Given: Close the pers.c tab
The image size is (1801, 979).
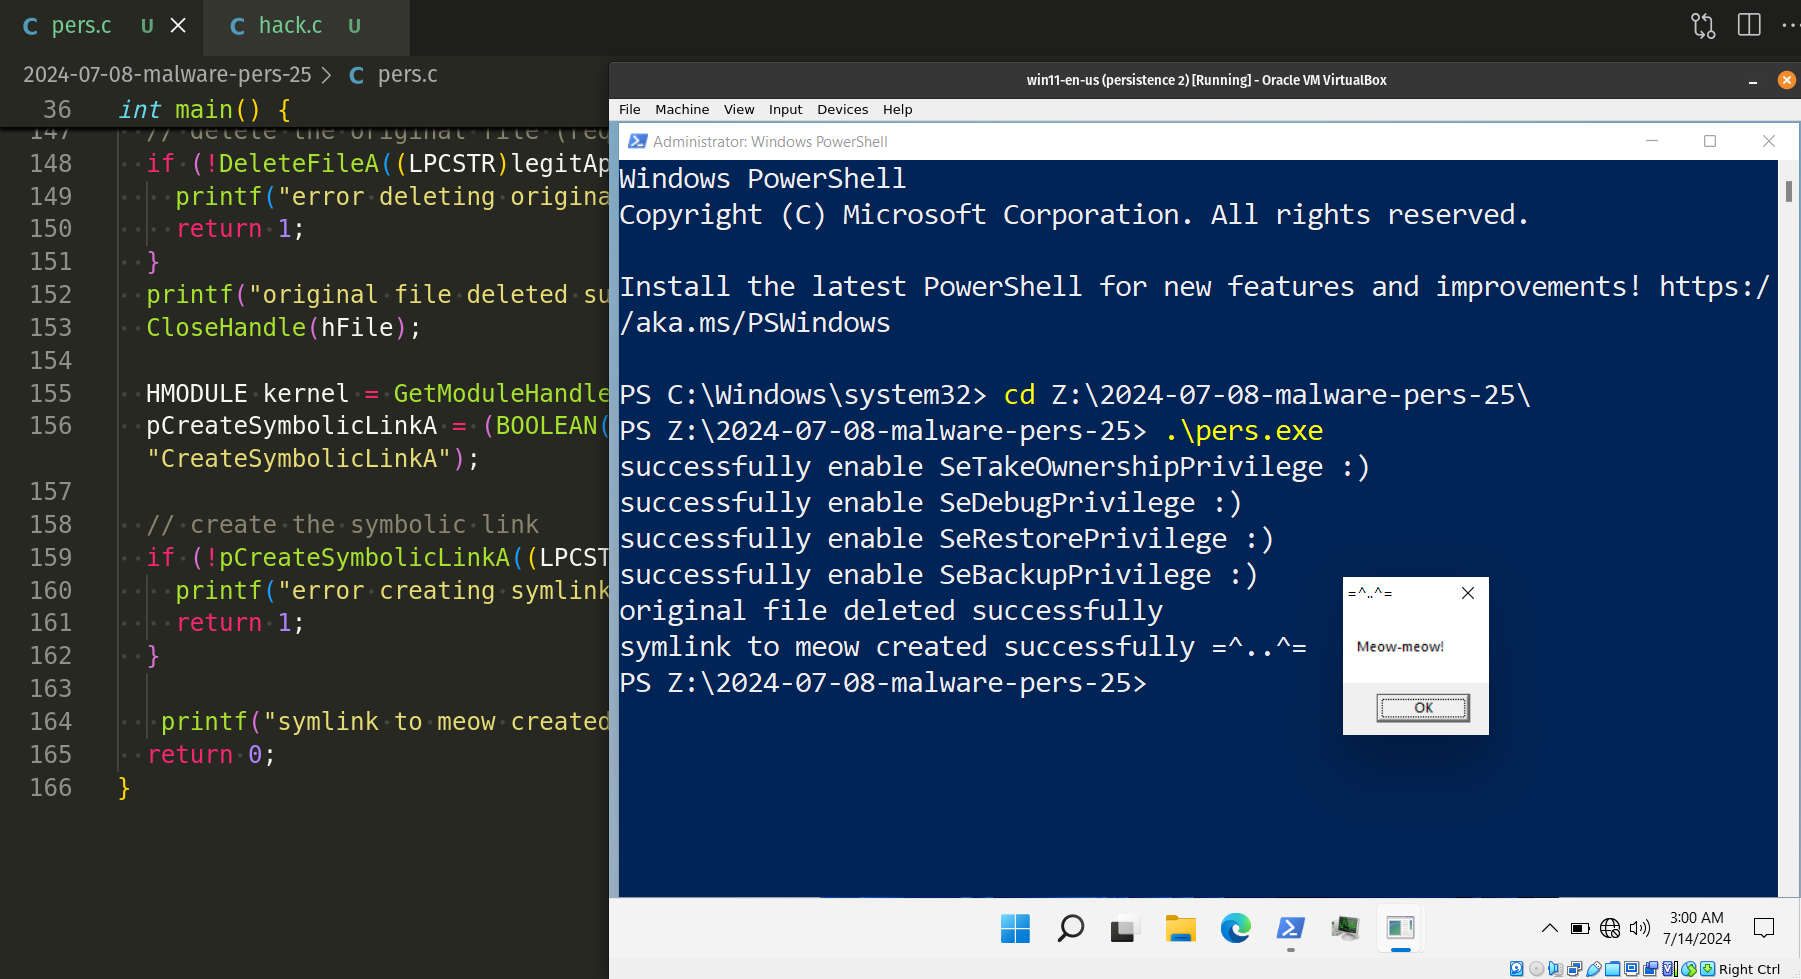Looking at the screenshot, I should pos(178,26).
